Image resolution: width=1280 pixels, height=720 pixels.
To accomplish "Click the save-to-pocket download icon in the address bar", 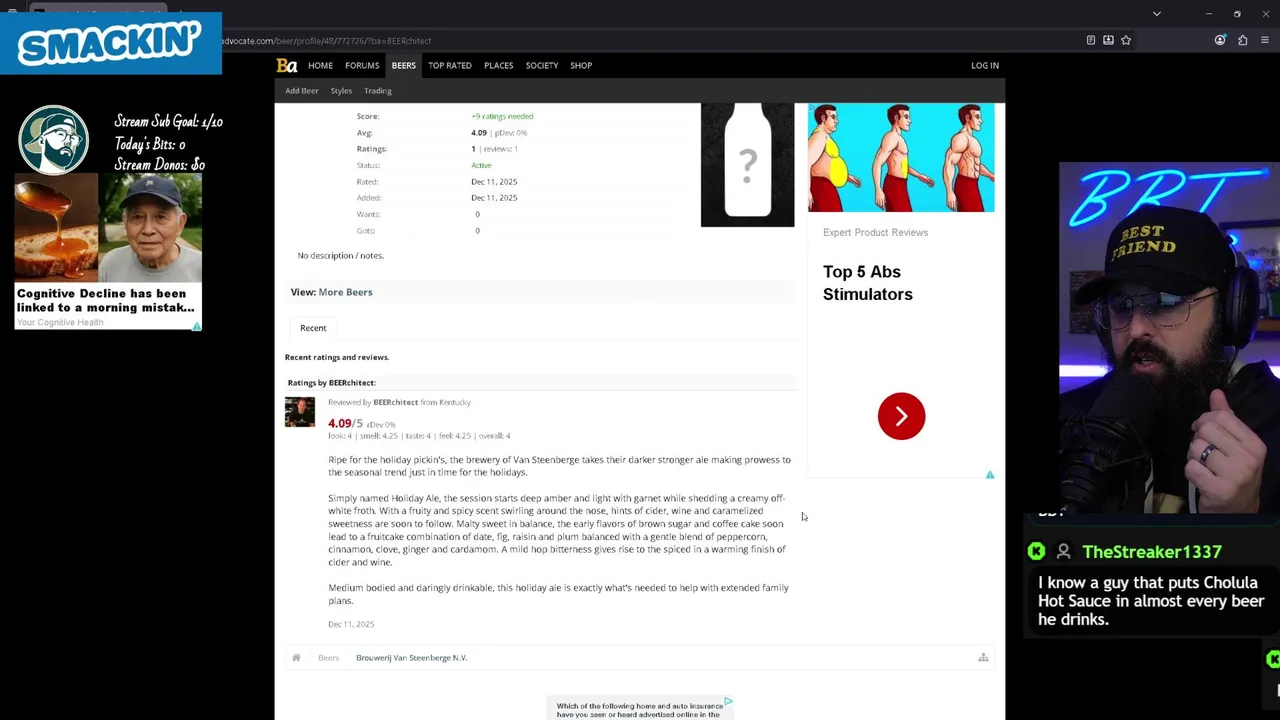I will (1108, 40).
